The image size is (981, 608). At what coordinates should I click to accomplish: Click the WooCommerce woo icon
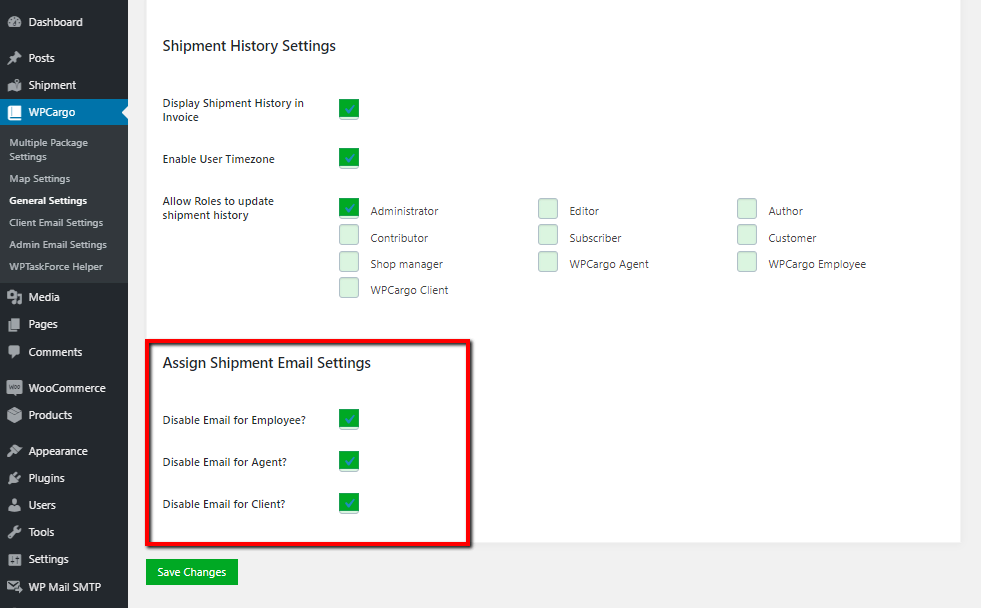pos(14,388)
